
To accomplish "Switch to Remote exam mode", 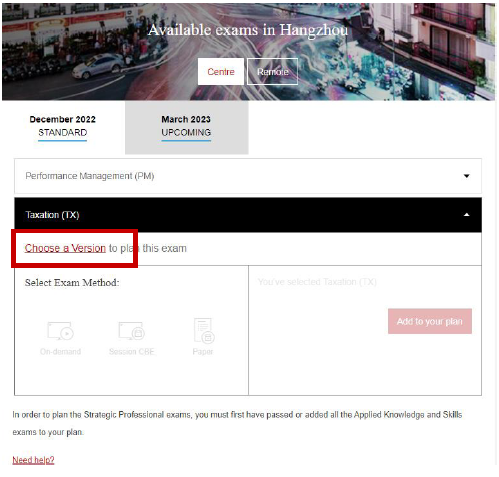I will tap(272, 72).
